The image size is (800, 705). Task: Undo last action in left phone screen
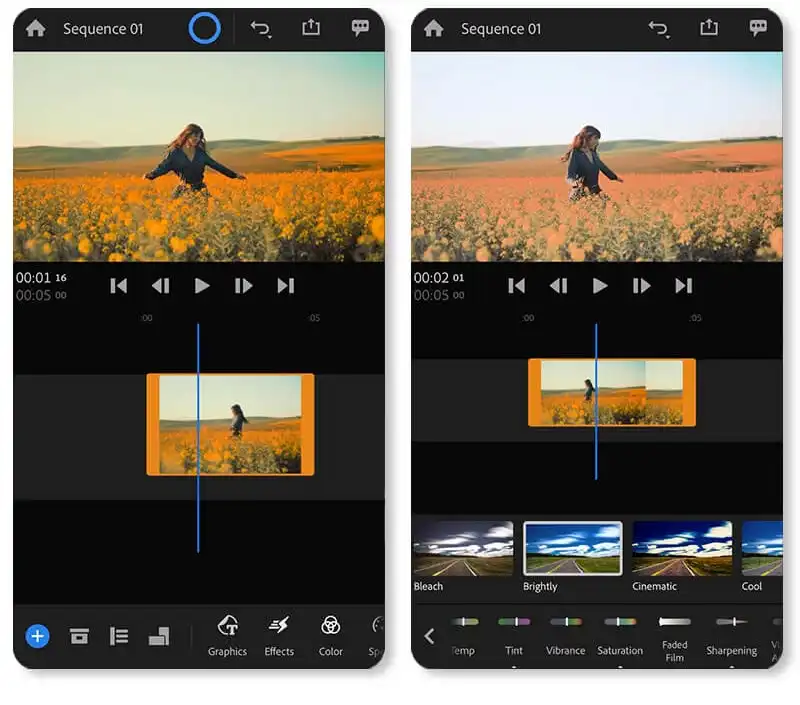[x=261, y=29]
